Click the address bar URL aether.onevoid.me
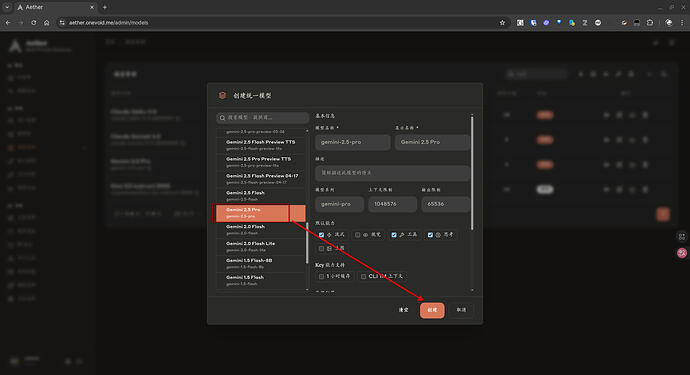This screenshot has height=375, width=690. (108, 22)
